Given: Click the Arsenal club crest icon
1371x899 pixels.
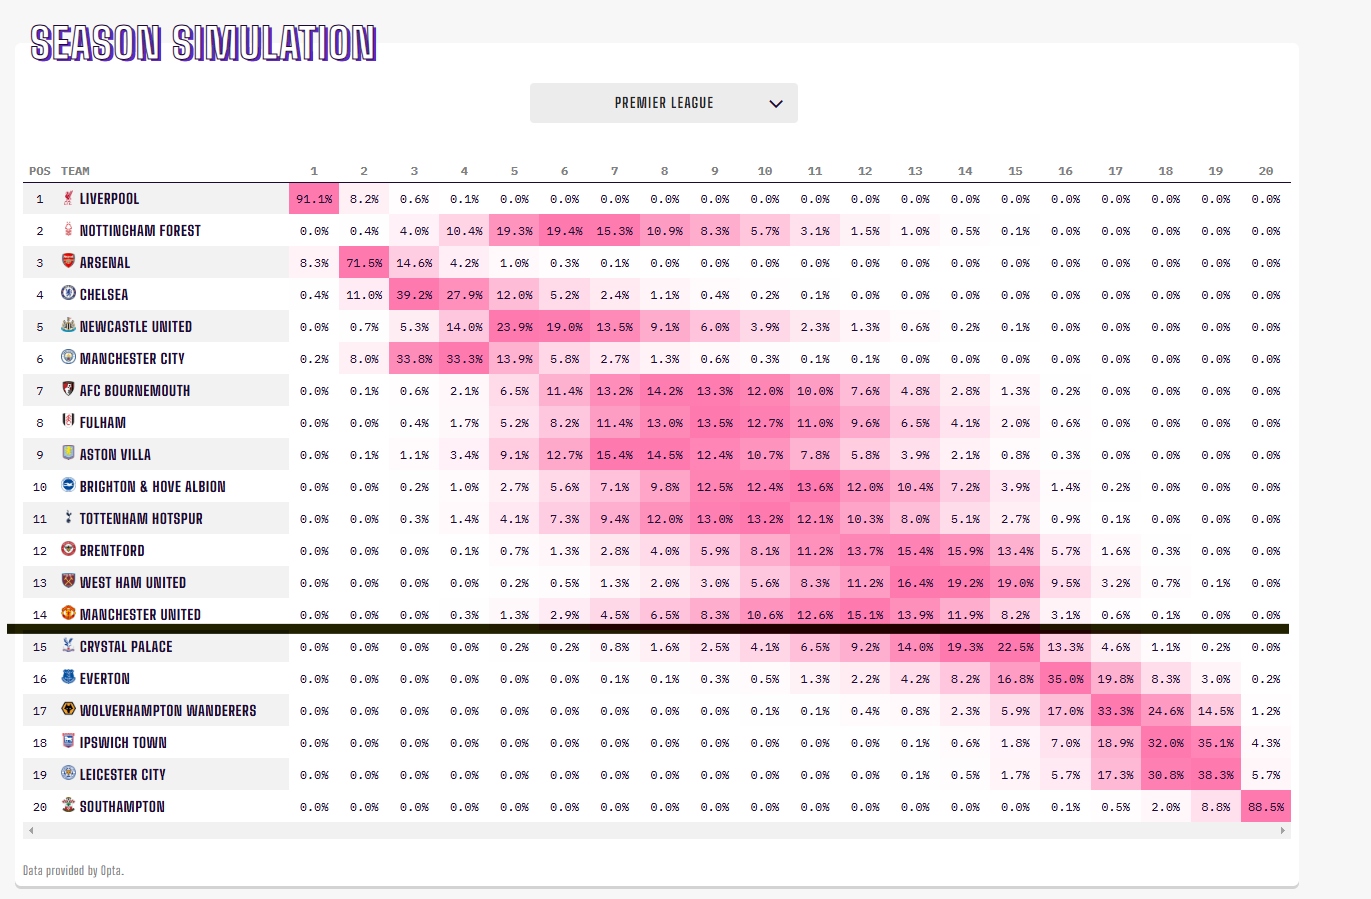Looking at the screenshot, I should pyautogui.click(x=68, y=263).
